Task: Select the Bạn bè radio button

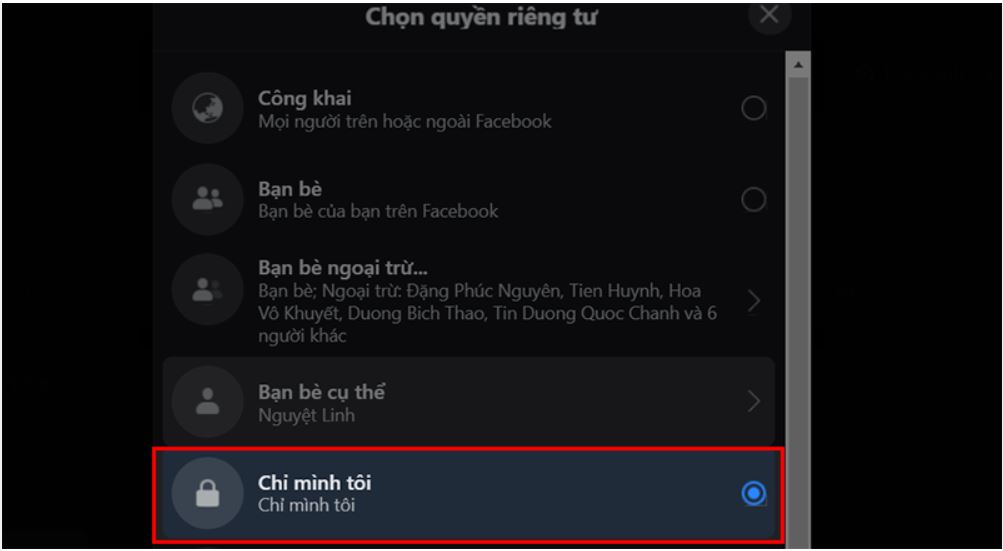Action: point(754,199)
